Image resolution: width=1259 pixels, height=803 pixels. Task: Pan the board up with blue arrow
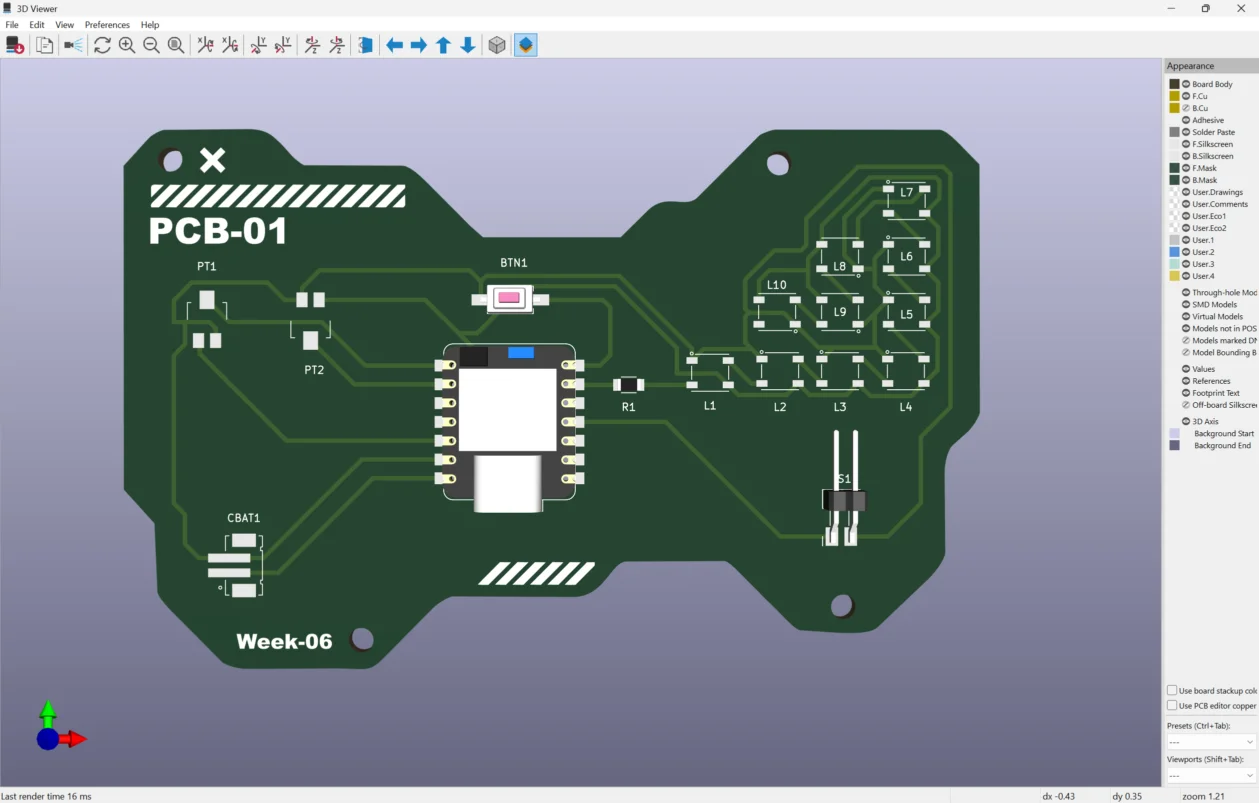443,45
